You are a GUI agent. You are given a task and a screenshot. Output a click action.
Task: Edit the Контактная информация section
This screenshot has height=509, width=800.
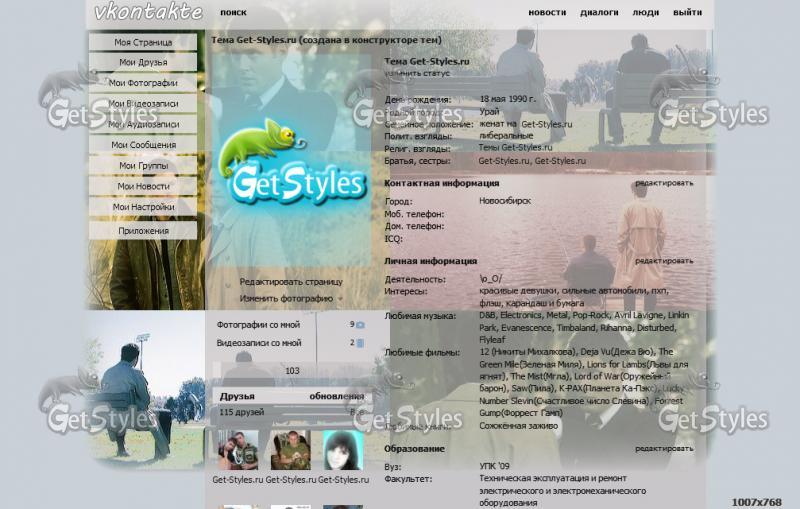coord(663,184)
